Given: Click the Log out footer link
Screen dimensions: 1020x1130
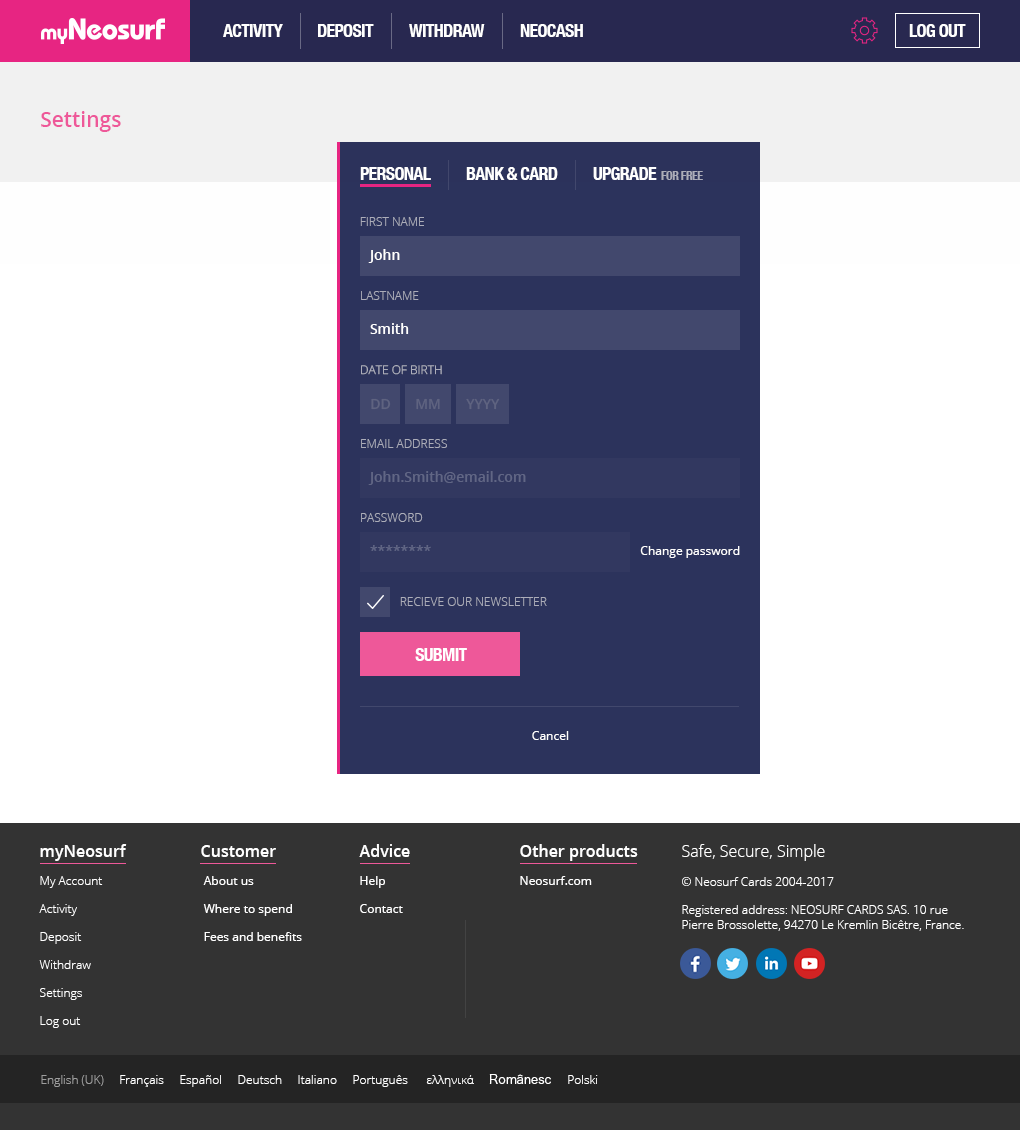Looking at the screenshot, I should (x=60, y=1021).
